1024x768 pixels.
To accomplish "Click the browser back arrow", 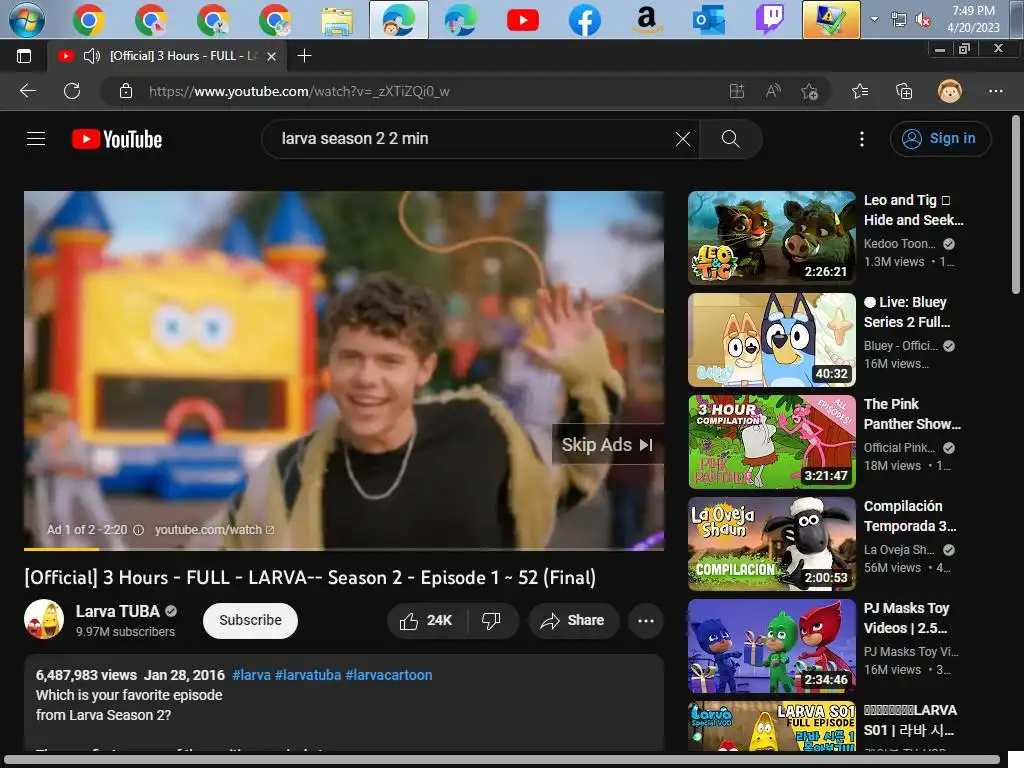I will [x=27, y=91].
